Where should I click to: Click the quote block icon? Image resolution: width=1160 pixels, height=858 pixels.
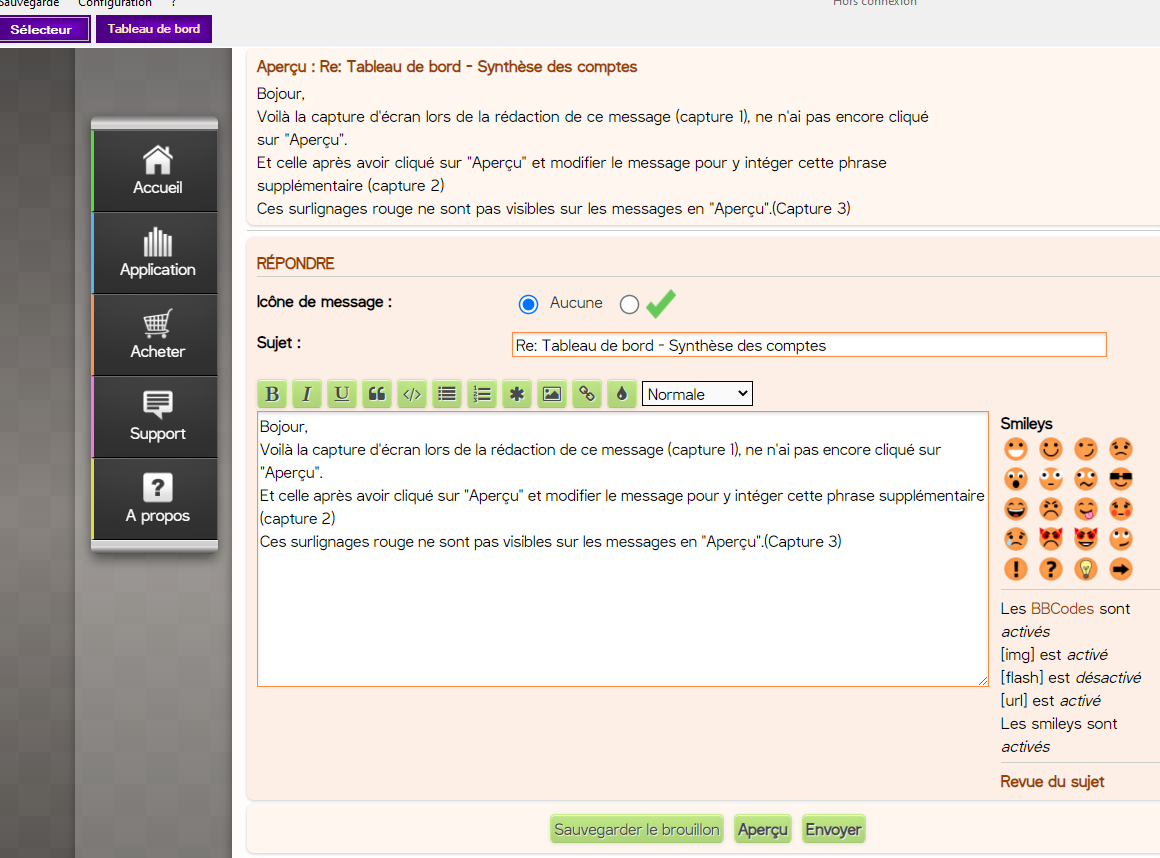tap(376, 394)
